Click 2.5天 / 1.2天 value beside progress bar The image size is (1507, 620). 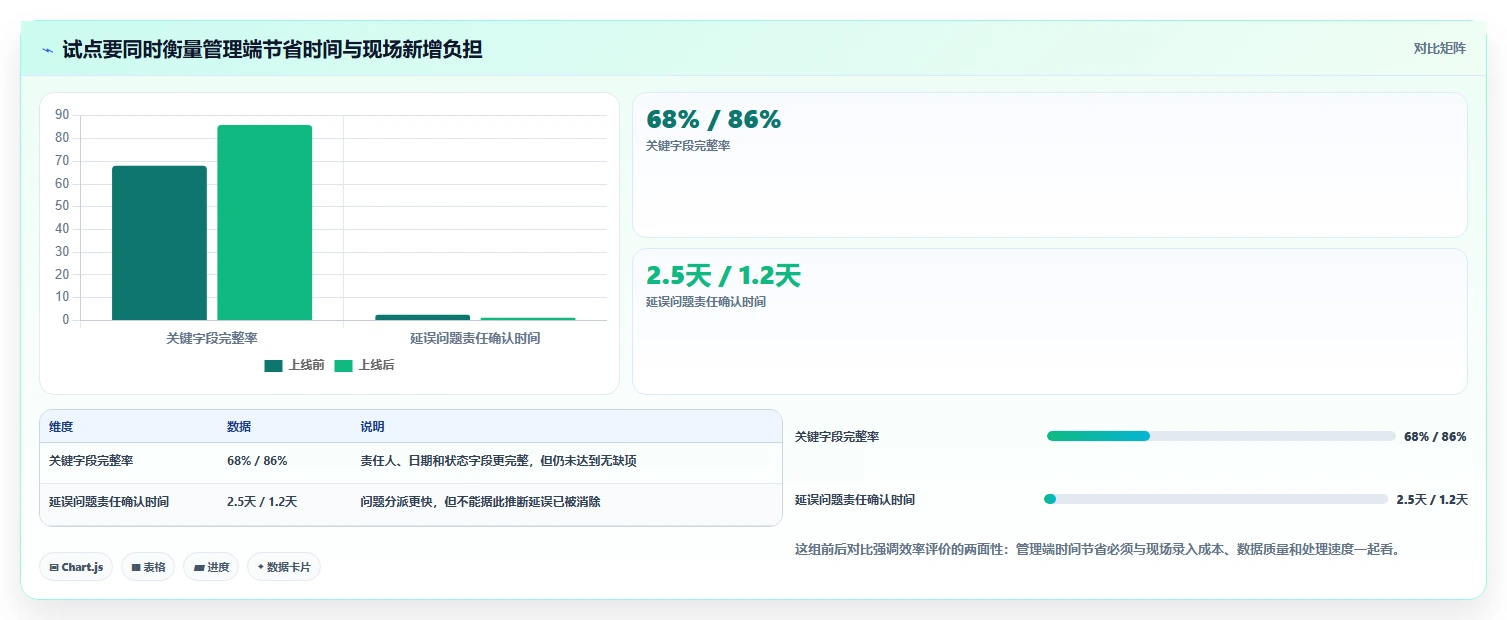[x=1432, y=500]
